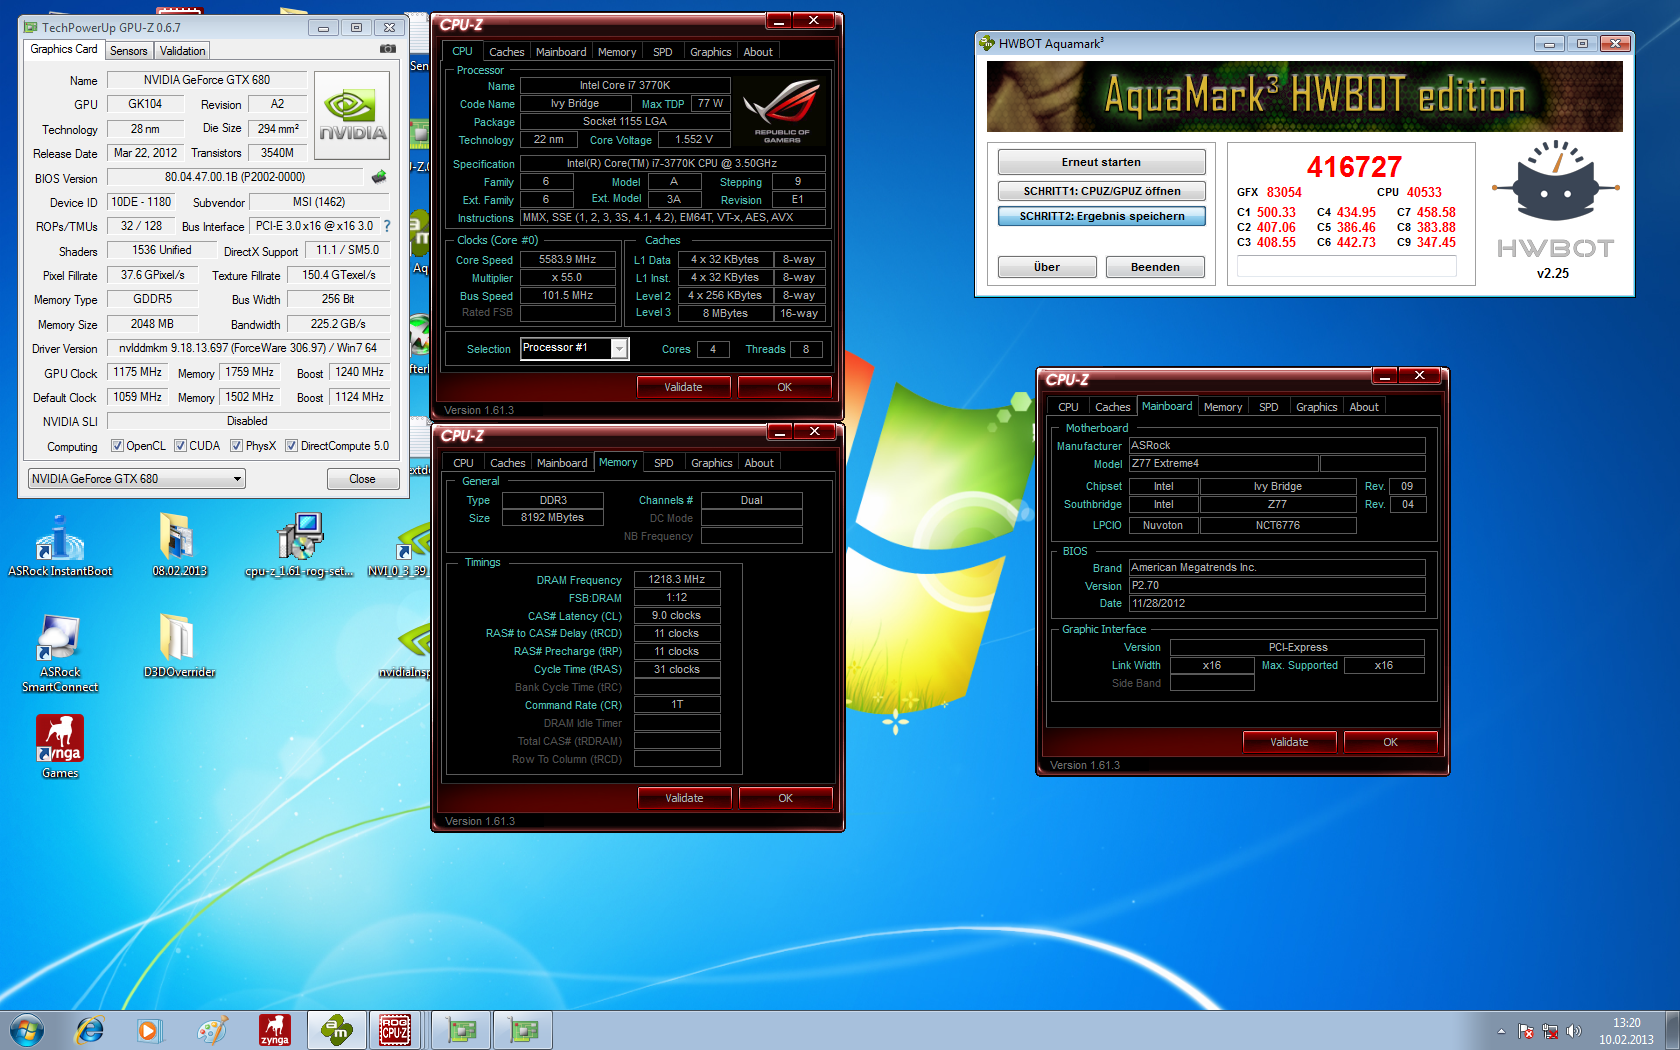Expand the Processor #1 selection dropdown
The height and width of the screenshot is (1050, 1680).
(619, 348)
